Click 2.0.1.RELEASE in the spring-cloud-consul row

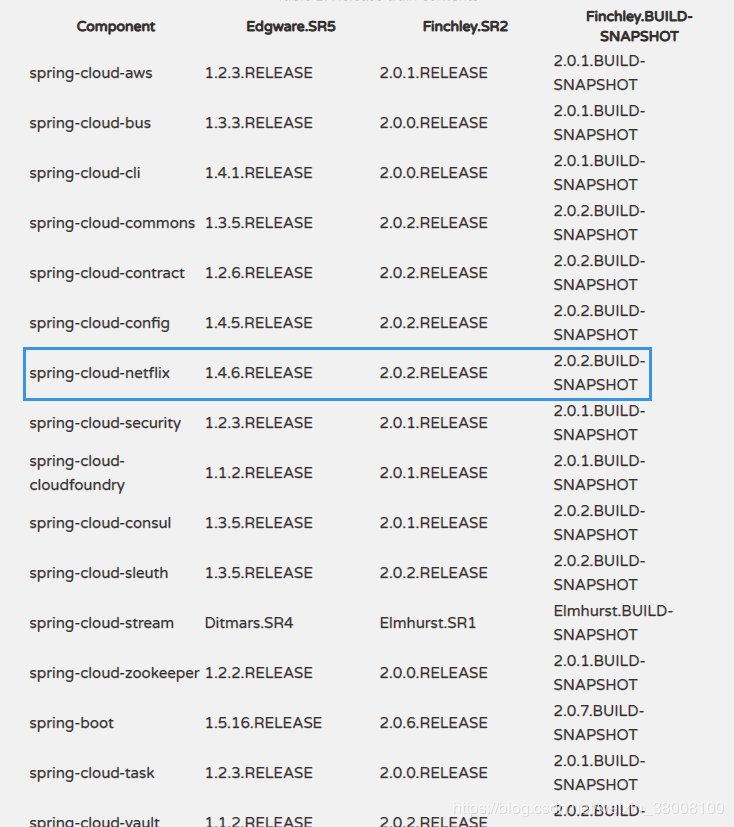(x=433, y=523)
